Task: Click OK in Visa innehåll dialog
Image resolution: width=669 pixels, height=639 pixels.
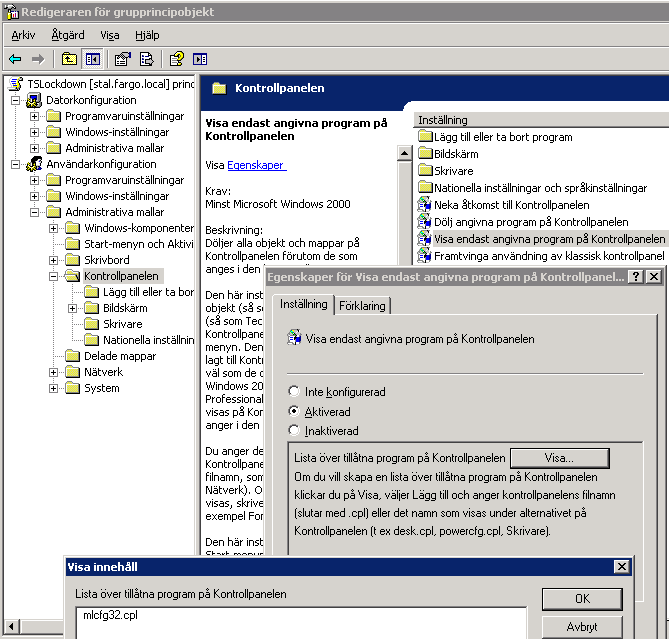Action: [x=582, y=599]
